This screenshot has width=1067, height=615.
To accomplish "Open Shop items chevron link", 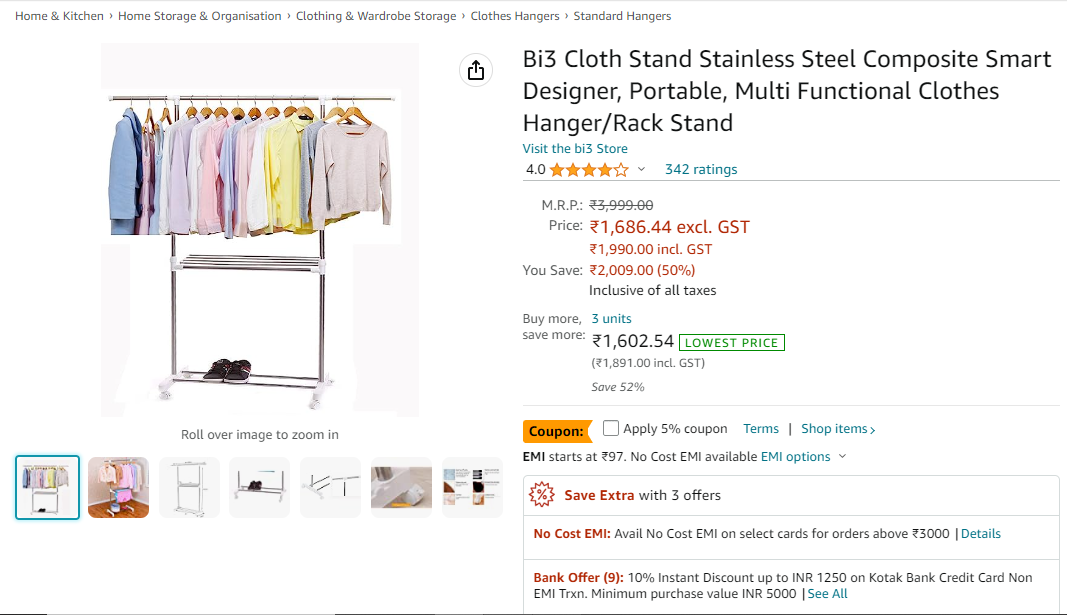I will (x=838, y=429).
